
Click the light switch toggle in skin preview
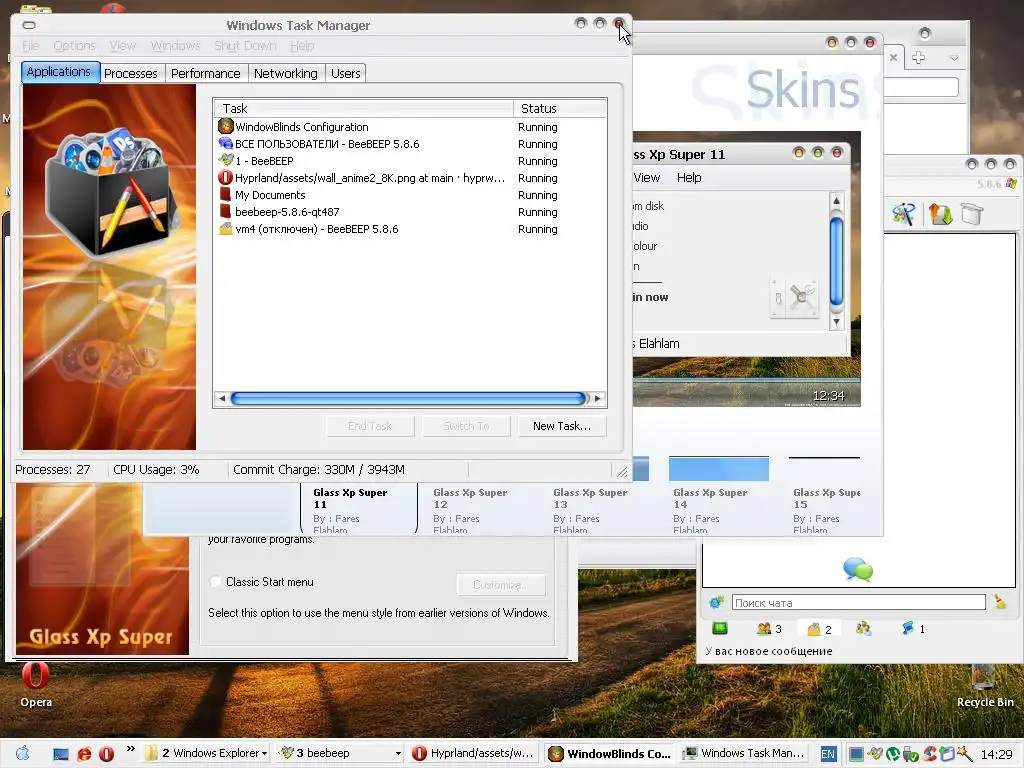point(778,298)
